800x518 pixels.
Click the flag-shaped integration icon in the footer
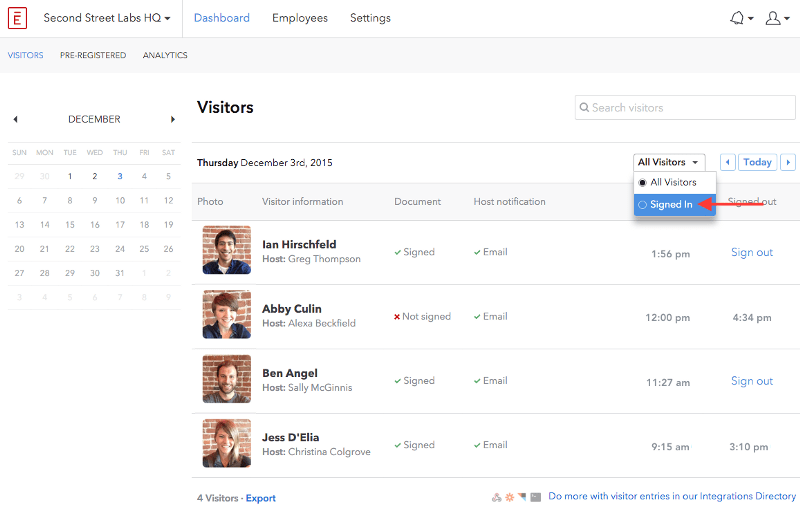522,497
